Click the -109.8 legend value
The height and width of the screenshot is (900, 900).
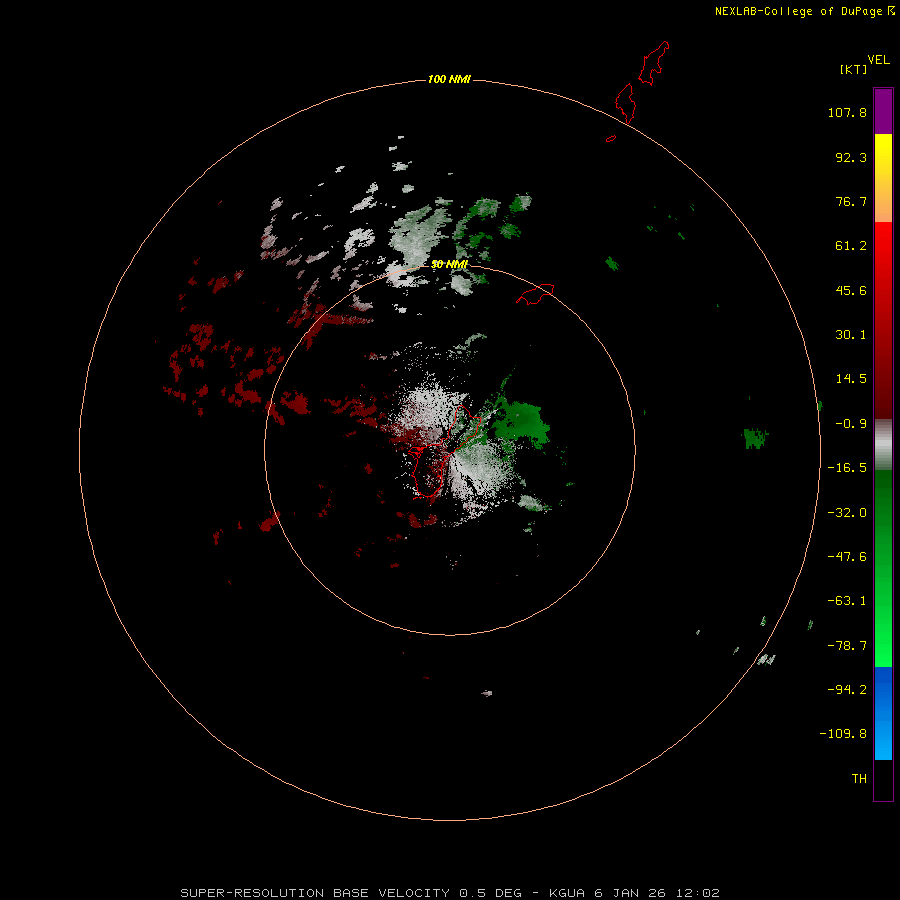tap(843, 734)
